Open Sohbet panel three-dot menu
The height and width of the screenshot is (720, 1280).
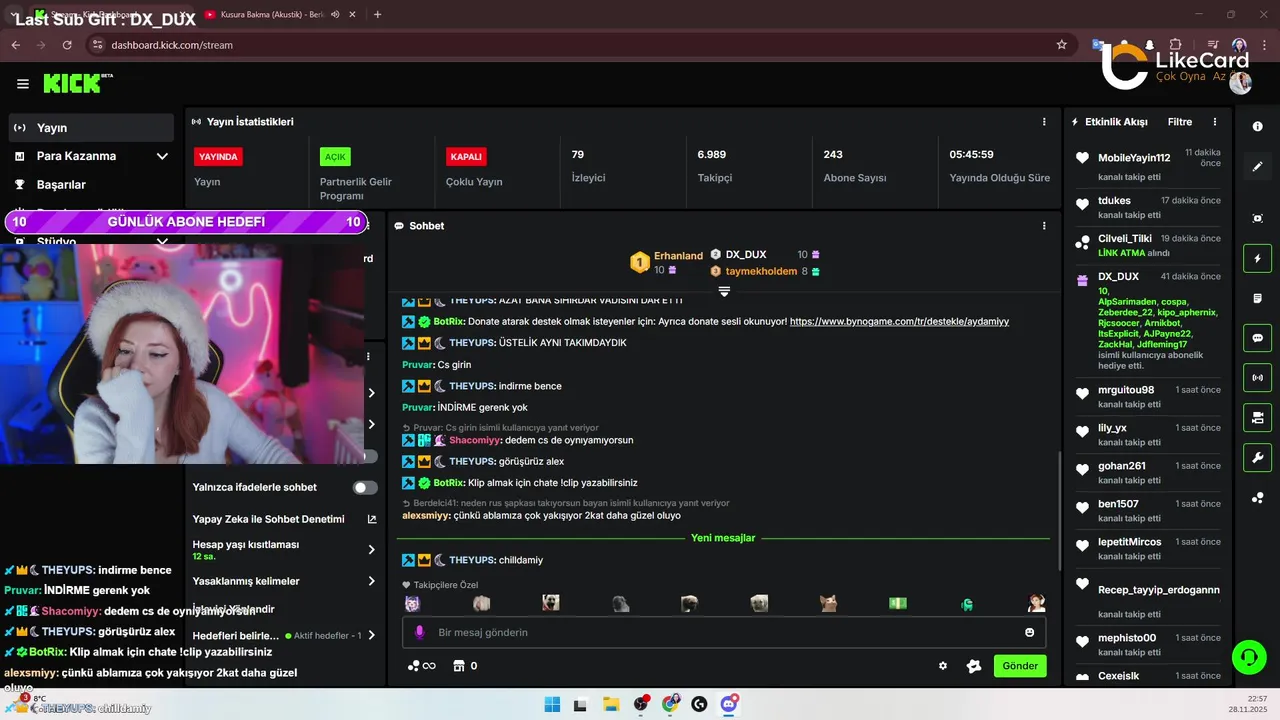pos(1044,226)
